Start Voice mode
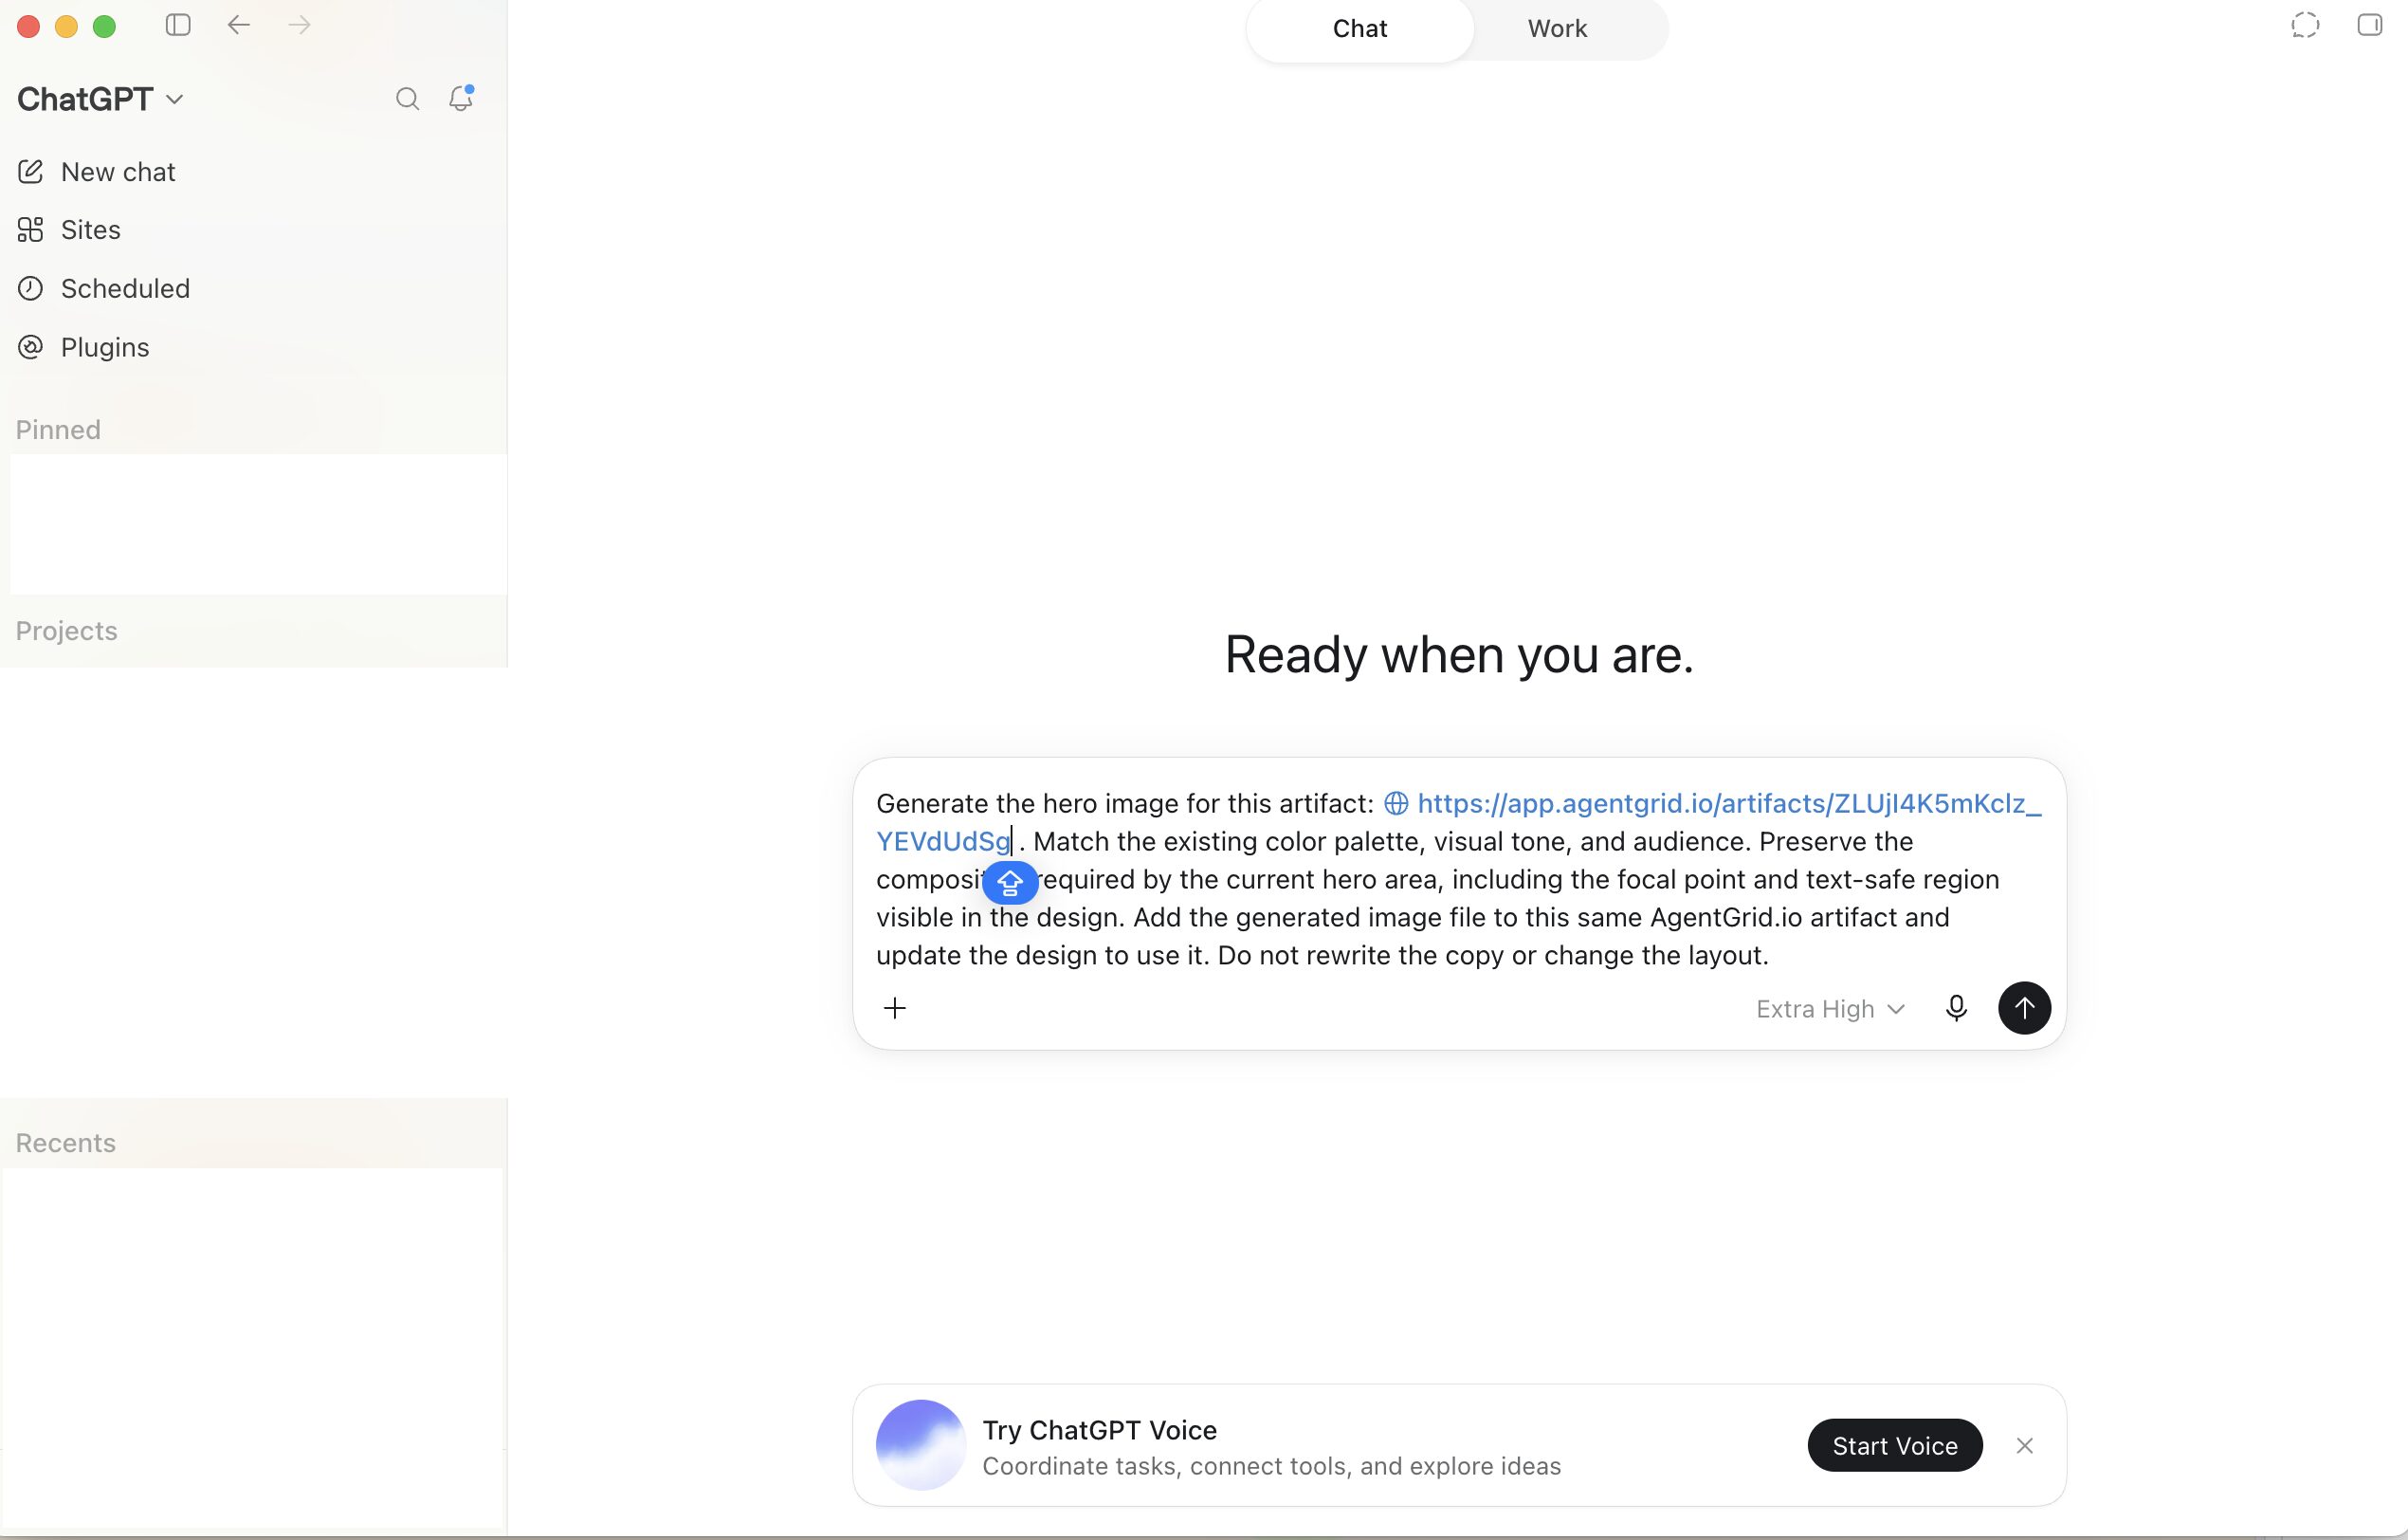The width and height of the screenshot is (2408, 1540). click(x=1894, y=1446)
